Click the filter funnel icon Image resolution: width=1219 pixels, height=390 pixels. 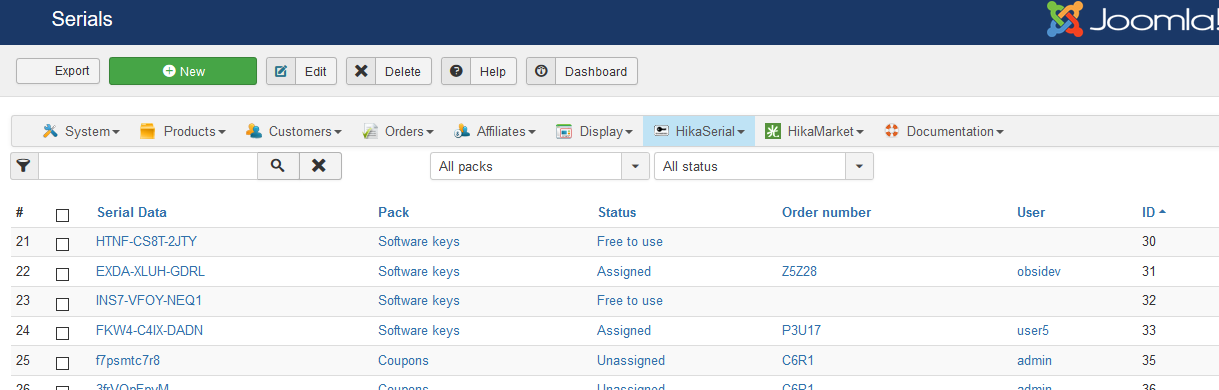coord(24,166)
